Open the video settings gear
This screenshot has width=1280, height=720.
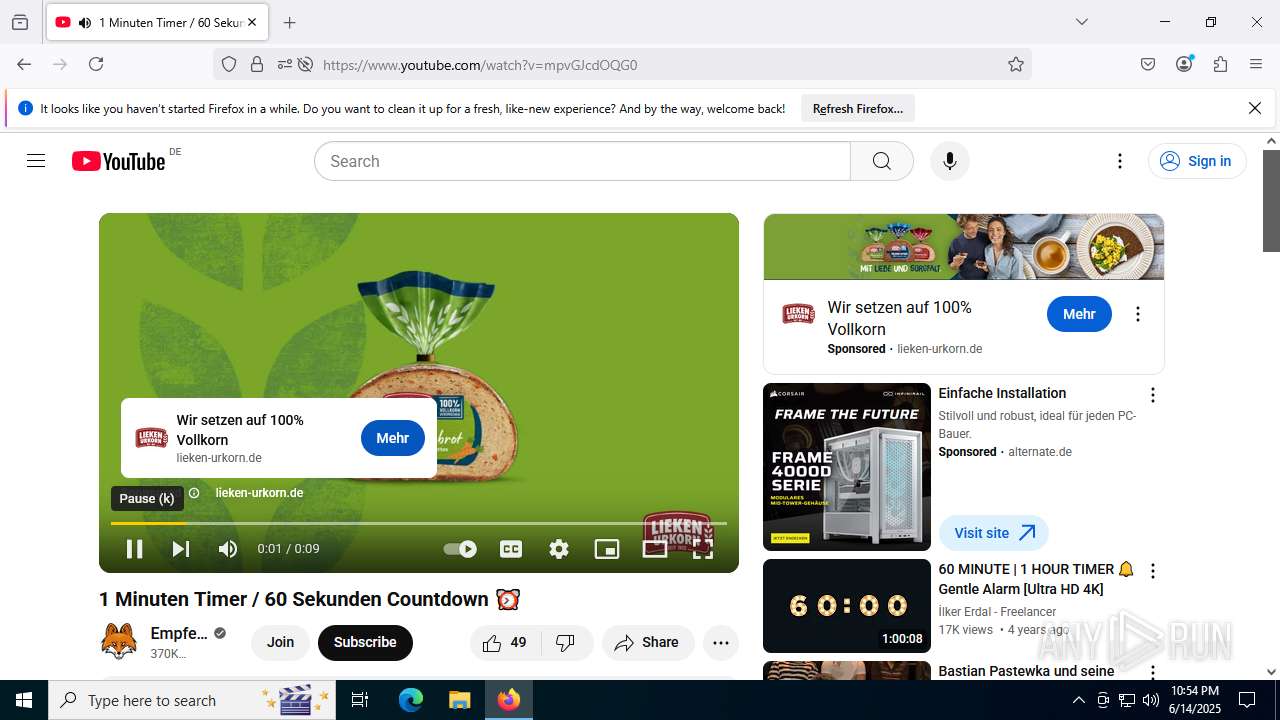[559, 549]
